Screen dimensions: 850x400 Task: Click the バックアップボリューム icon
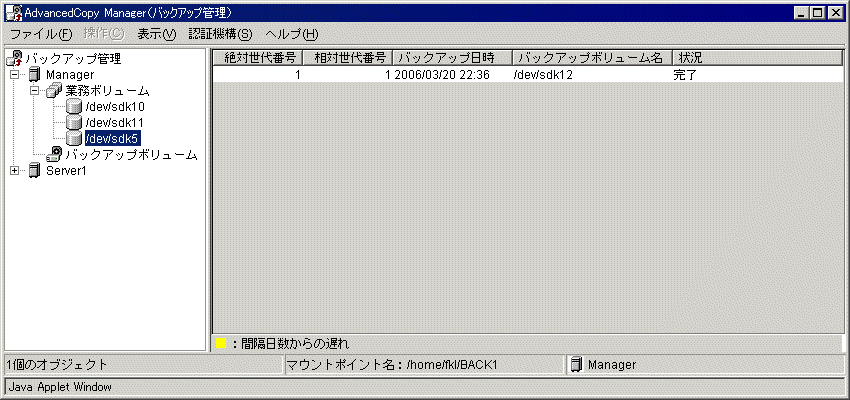[x=54, y=154]
